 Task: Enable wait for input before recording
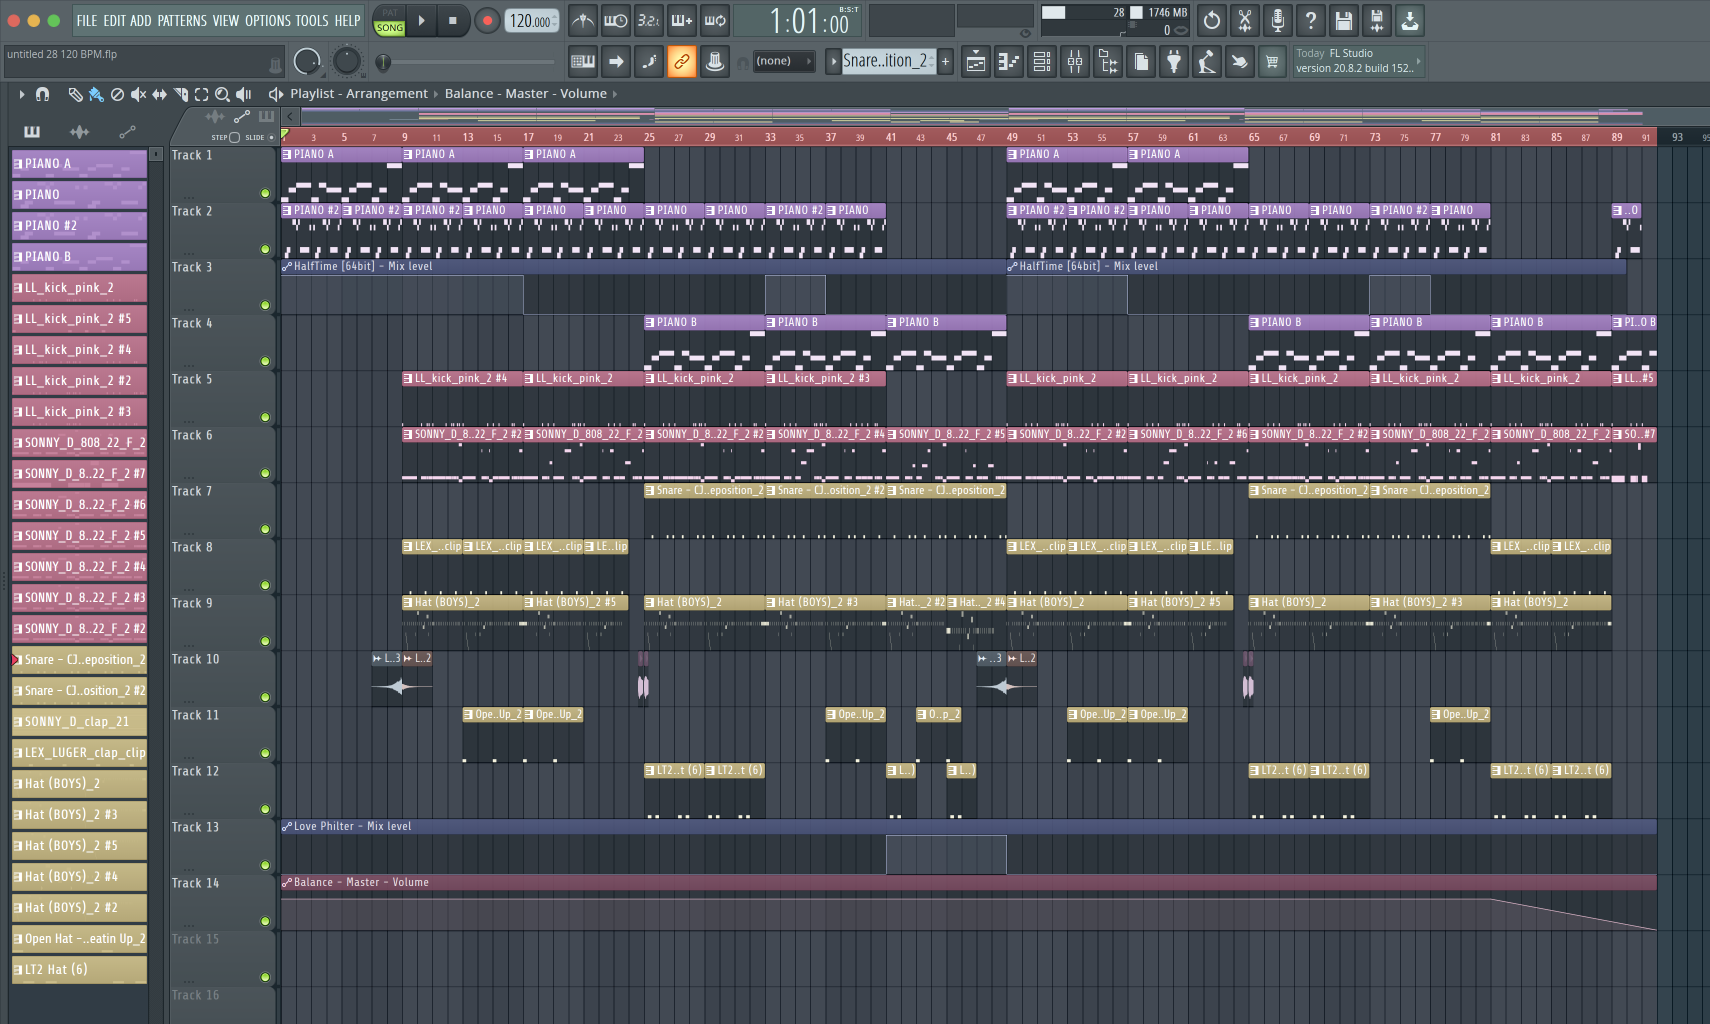point(616,20)
